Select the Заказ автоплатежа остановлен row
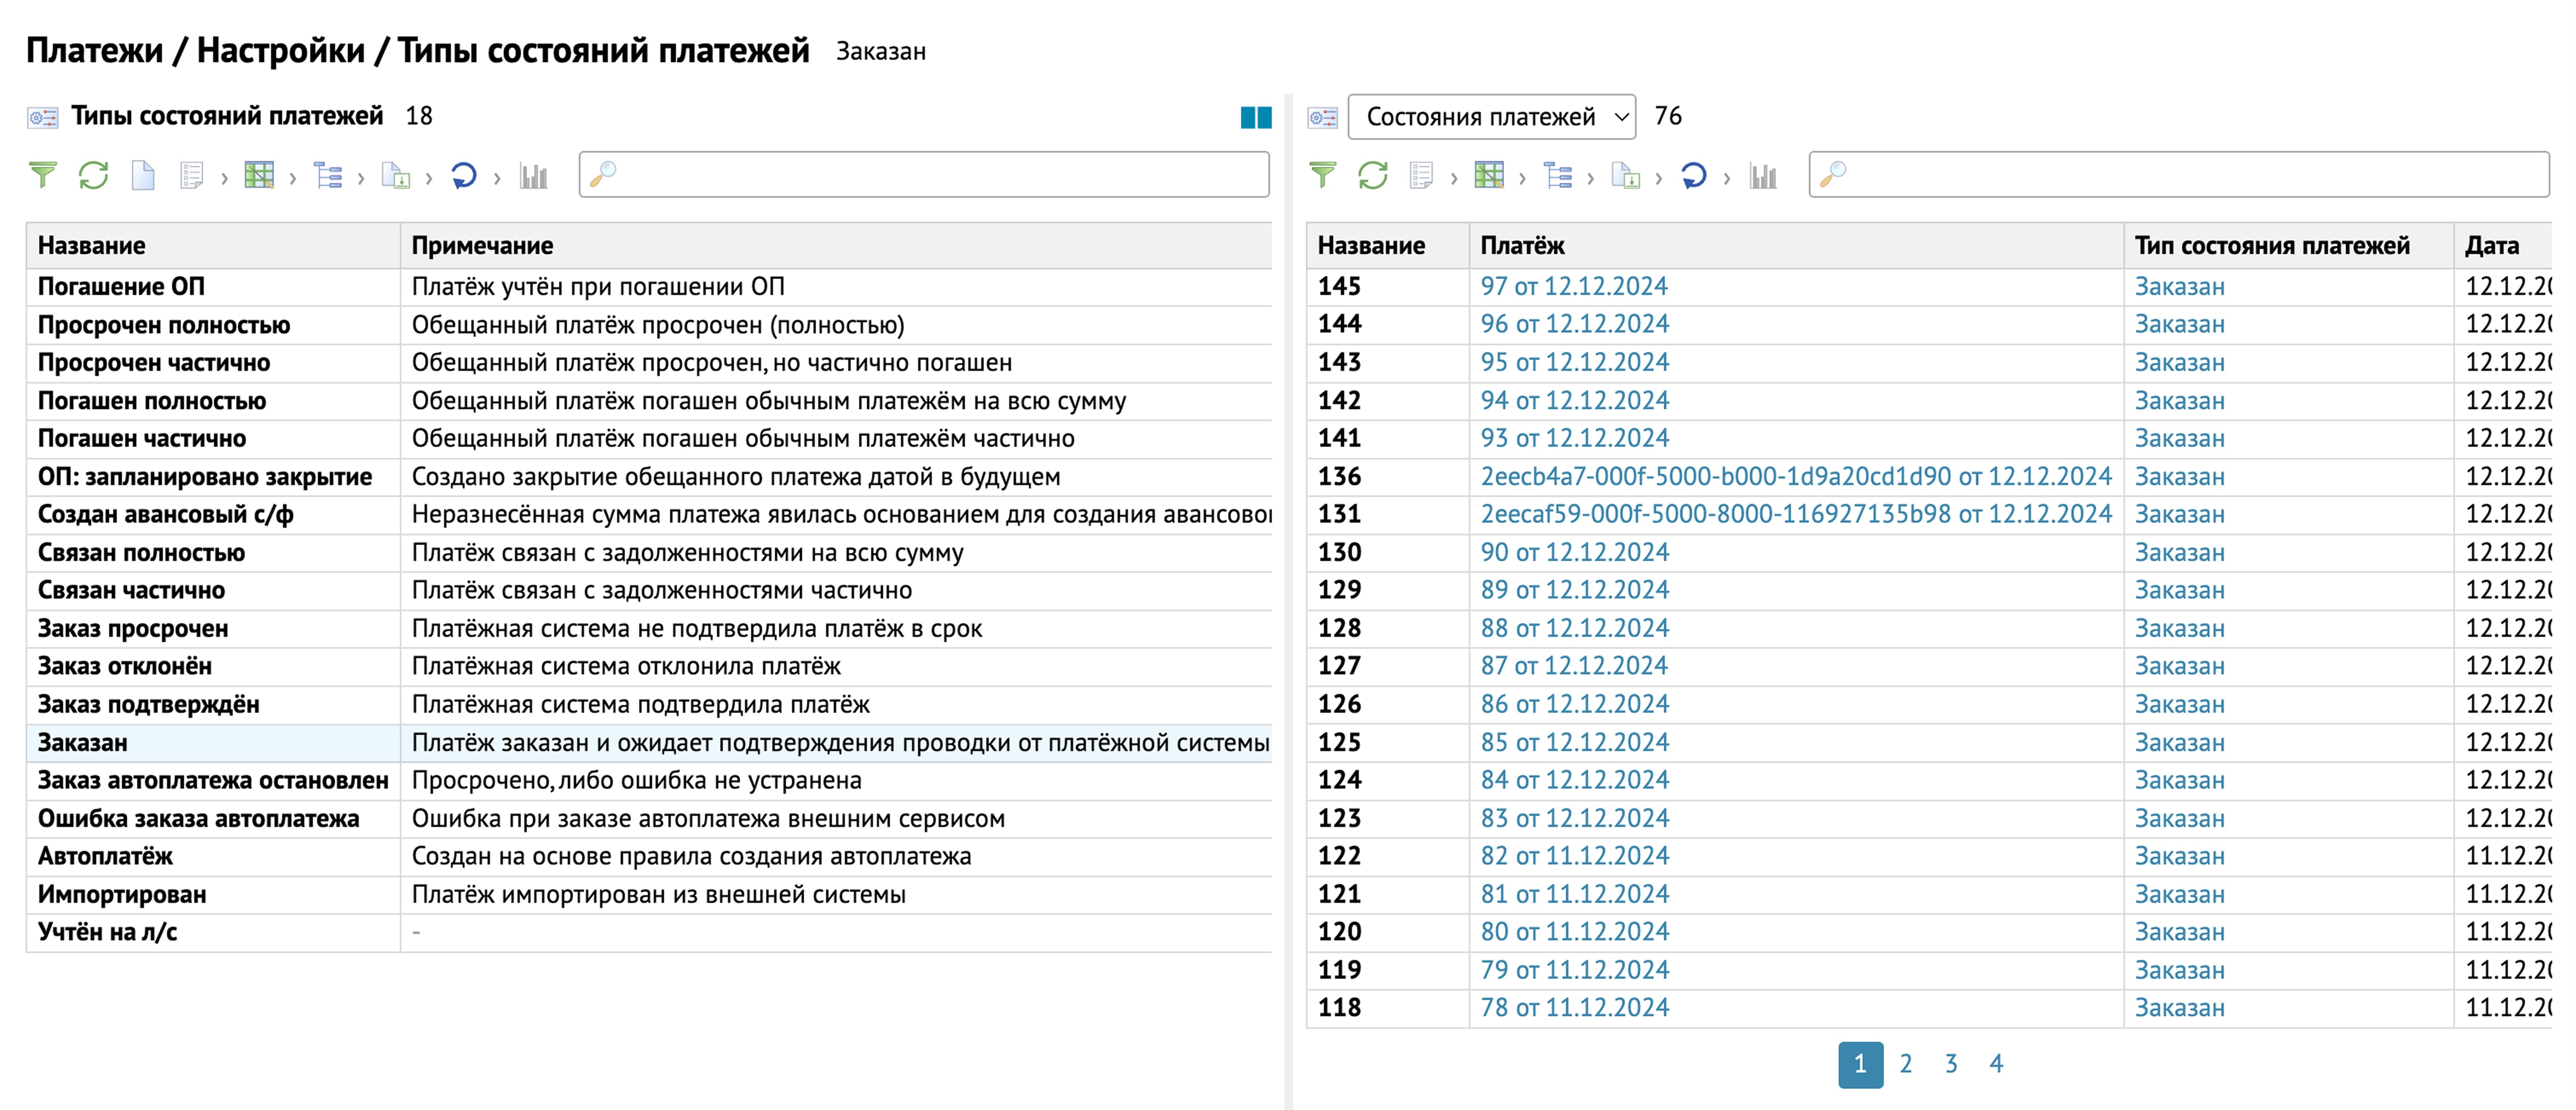The height and width of the screenshot is (1110, 2576). [649, 781]
